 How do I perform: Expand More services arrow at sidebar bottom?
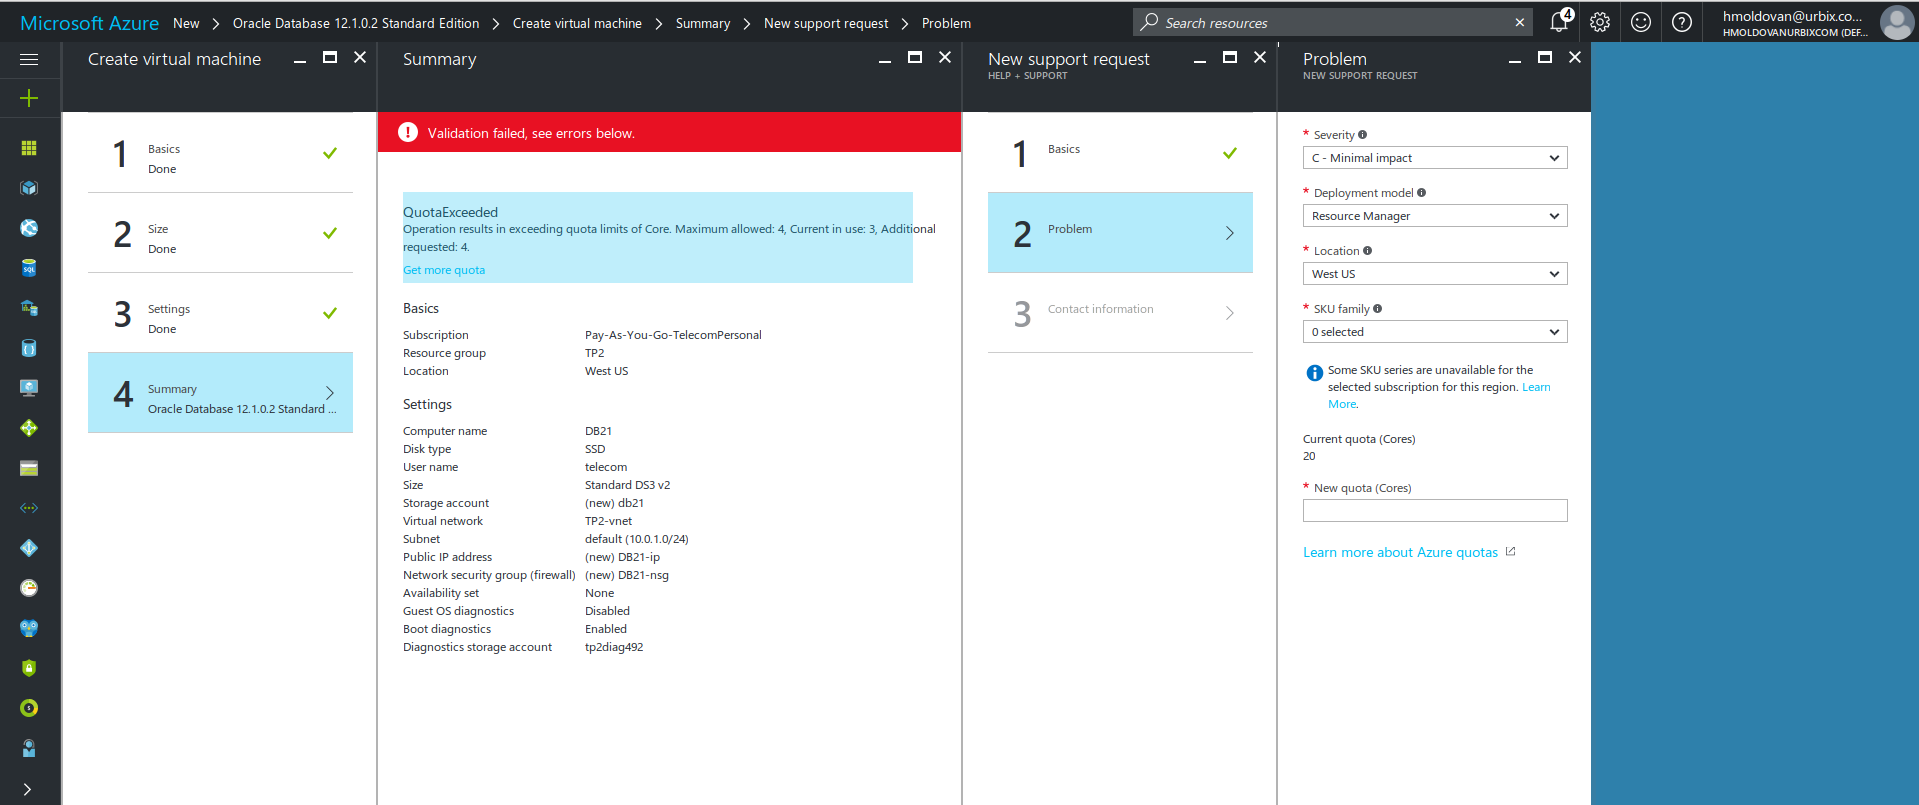click(27, 789)
